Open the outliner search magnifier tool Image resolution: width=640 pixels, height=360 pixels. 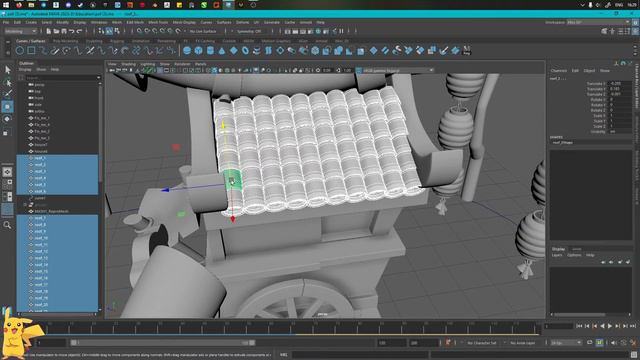tap(7, 225)
